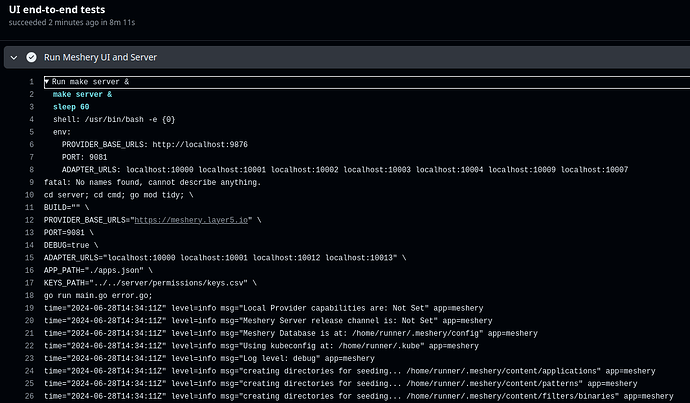Select log line number 9 with fatal message
This screenshot has height=403, width=690.
coord(31,182)
